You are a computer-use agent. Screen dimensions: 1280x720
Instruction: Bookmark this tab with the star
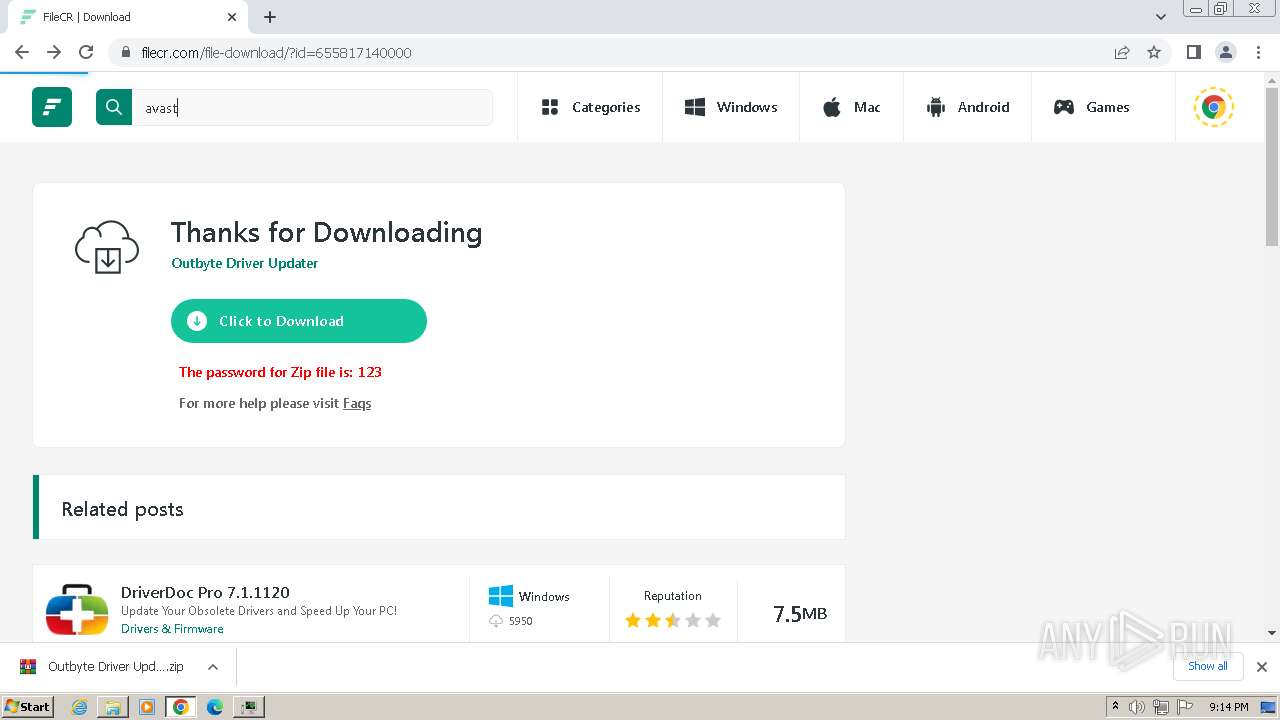(x=1154, y=52)
